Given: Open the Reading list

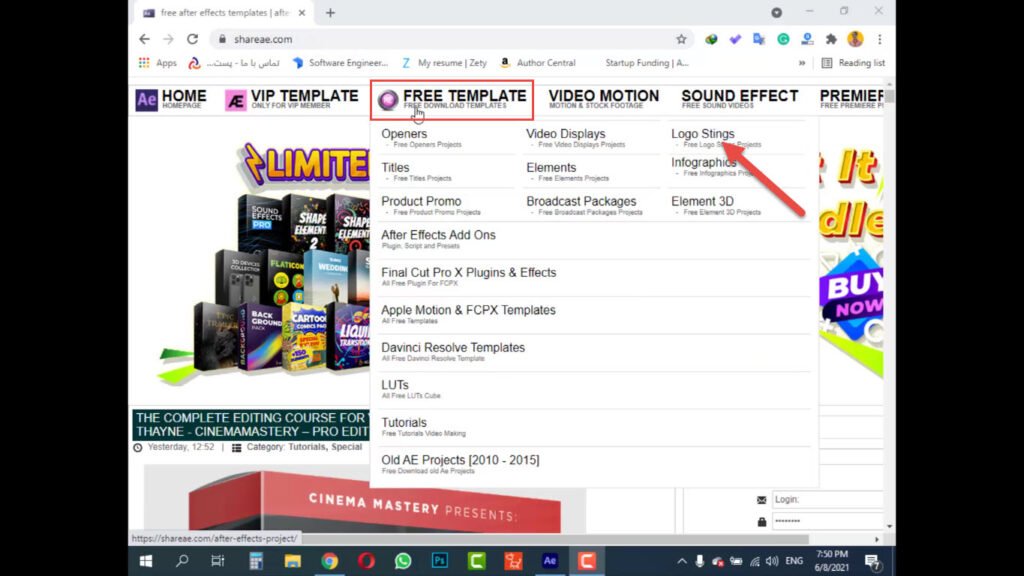Looking at the screenshot, I should point(853,63).
